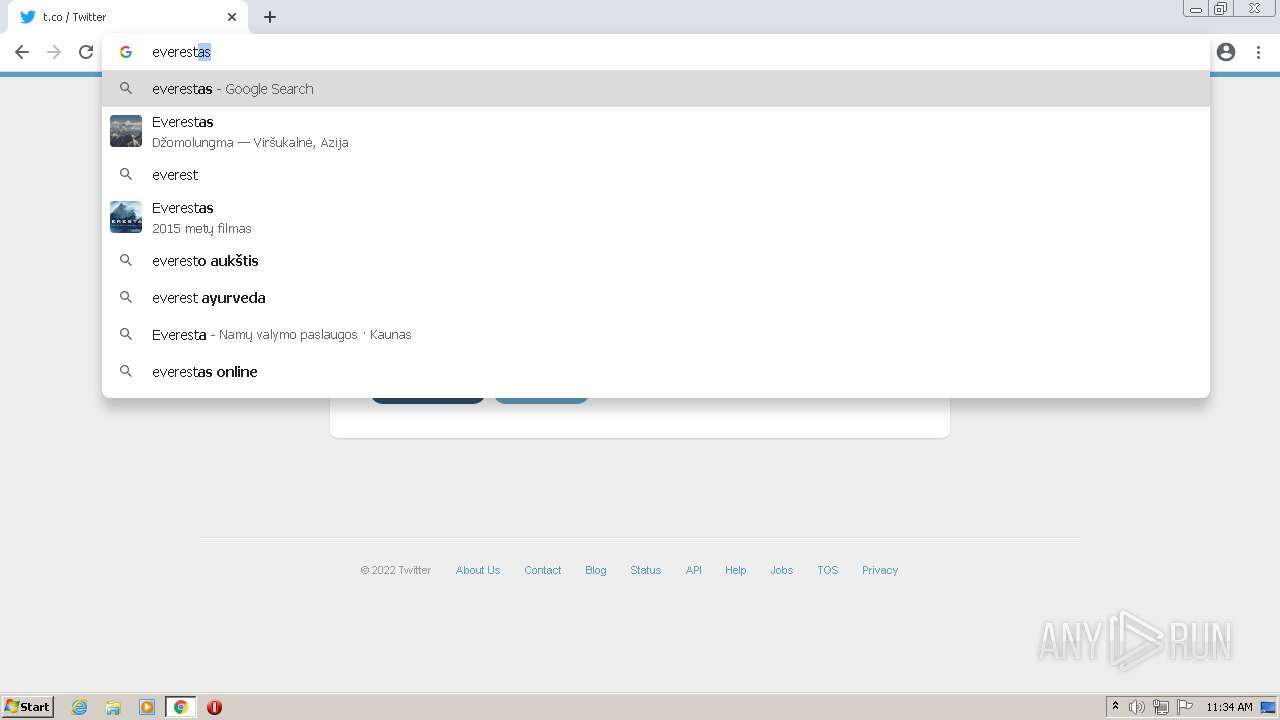Click the magnifying glass beside the everest suggestion

click(x=126, y=174)
